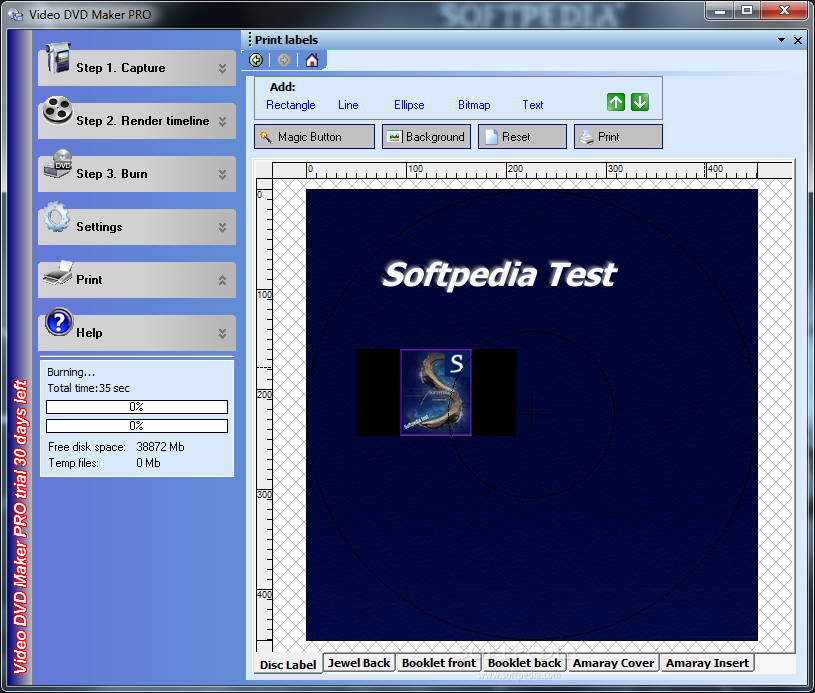
Task: Go back with the green left arrow
Action: (x=256, y=60)
